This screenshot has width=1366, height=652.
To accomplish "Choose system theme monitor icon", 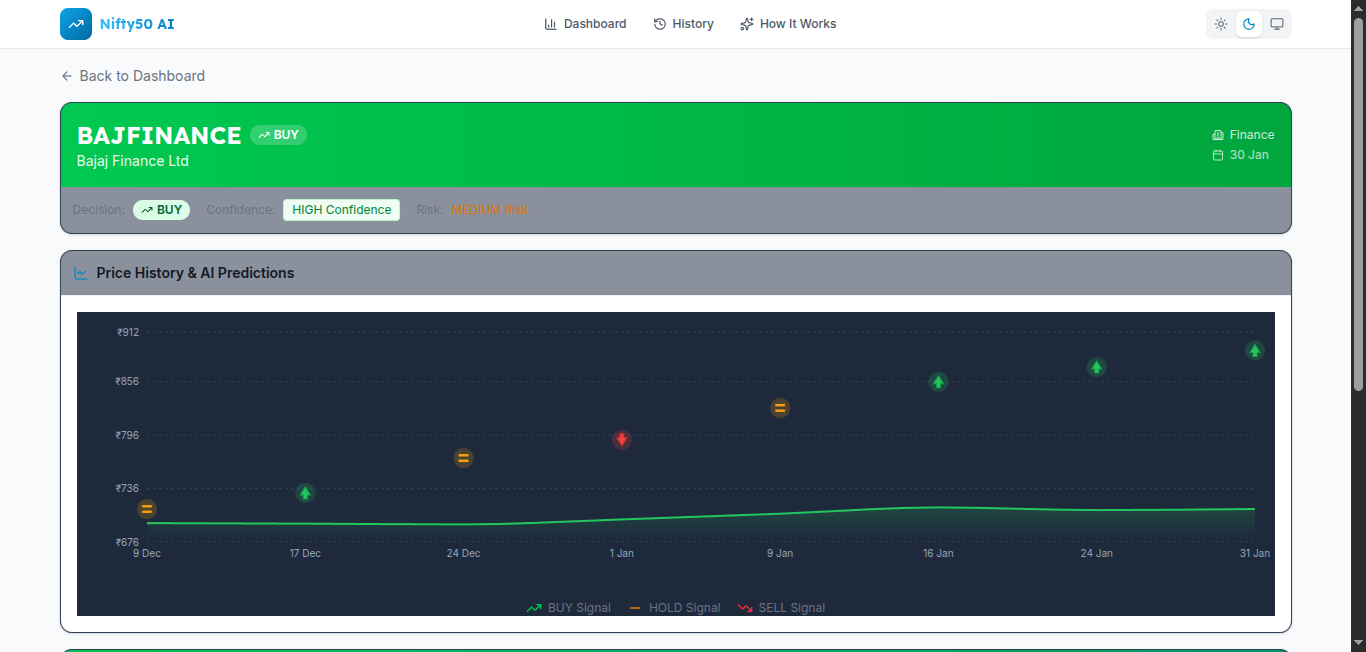I will [x=1277, y=24].
